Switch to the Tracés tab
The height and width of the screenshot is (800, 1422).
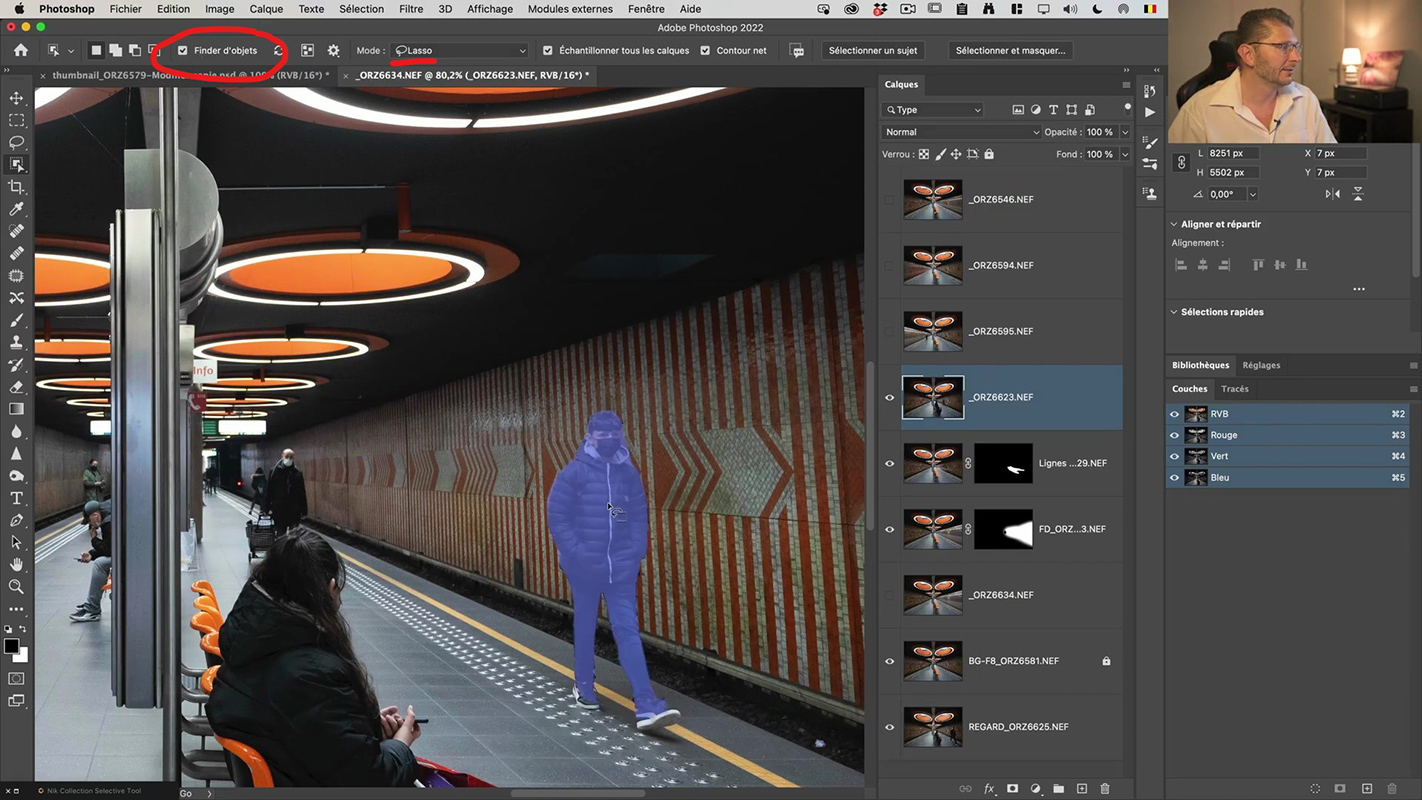pyautogui.click(x=1234, y=389)
